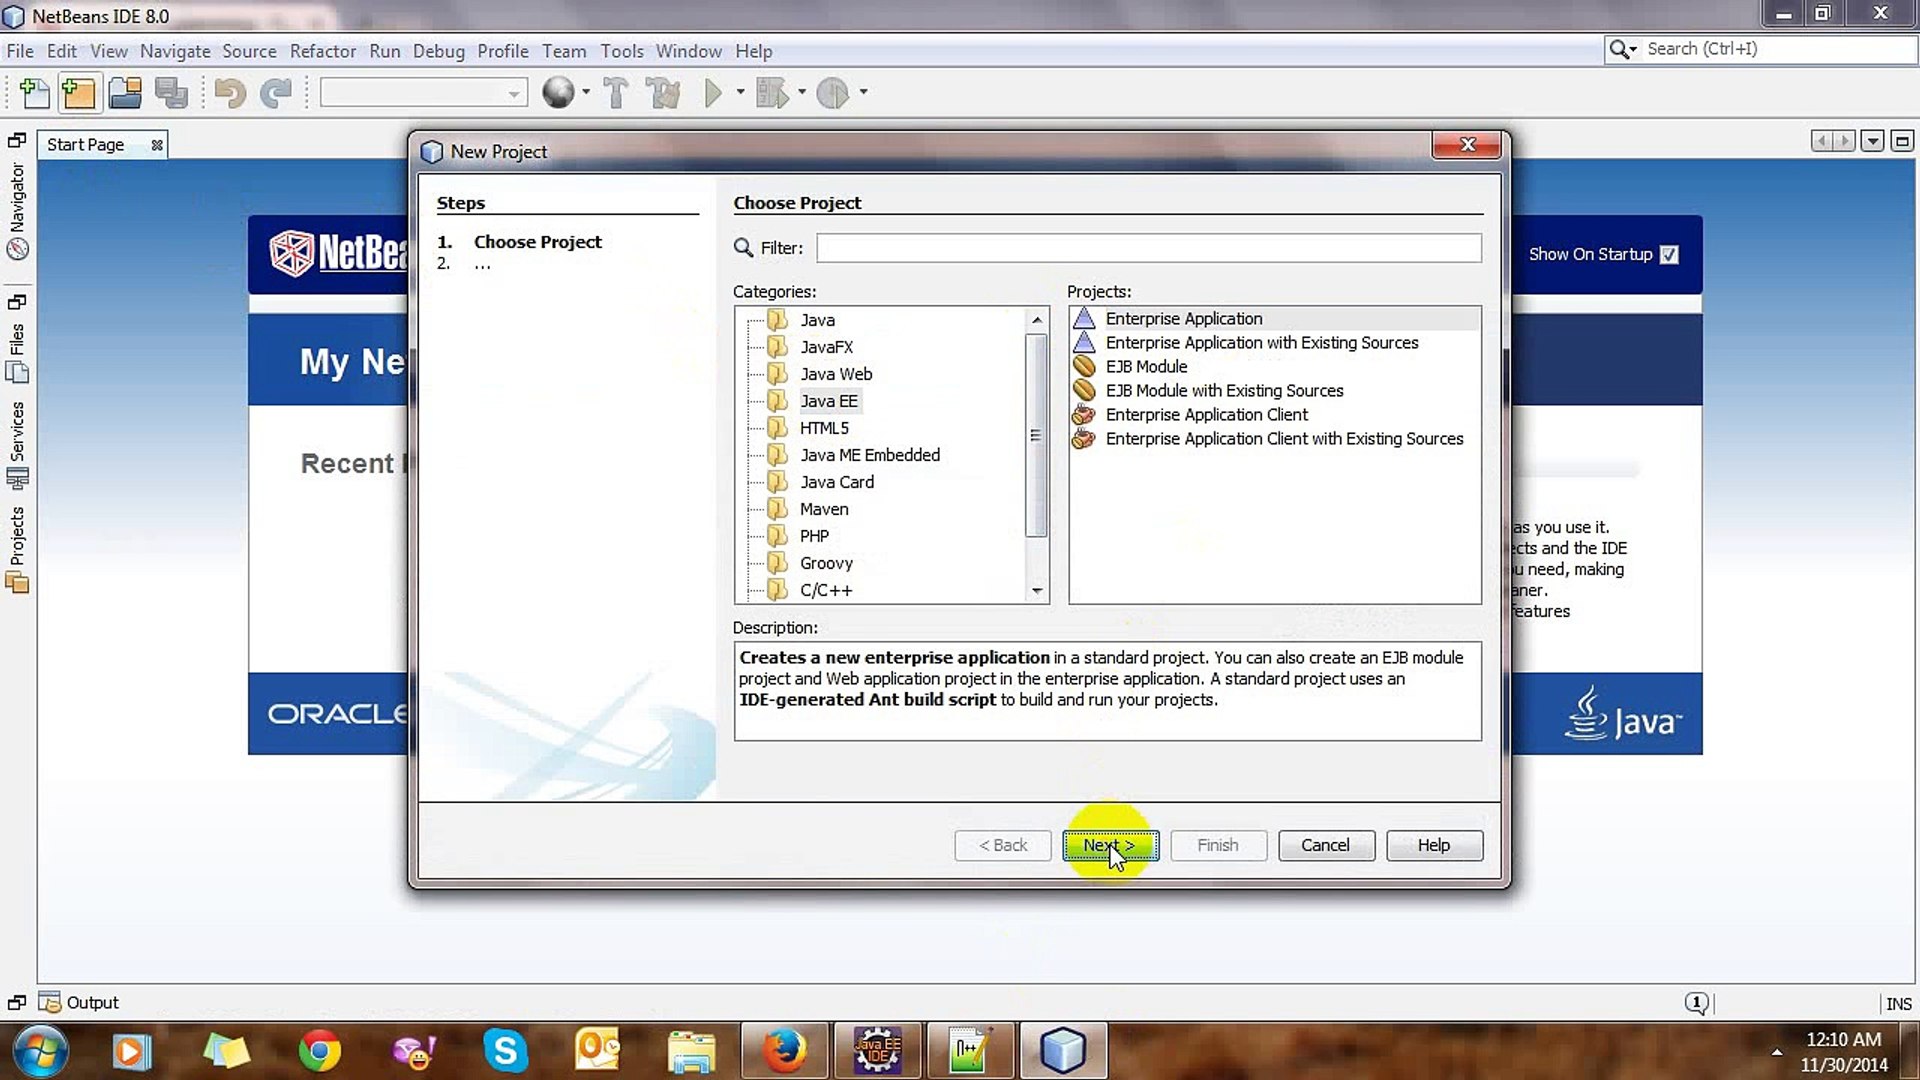Open dropdown arrow next to Debug Project

coord(802,93)
